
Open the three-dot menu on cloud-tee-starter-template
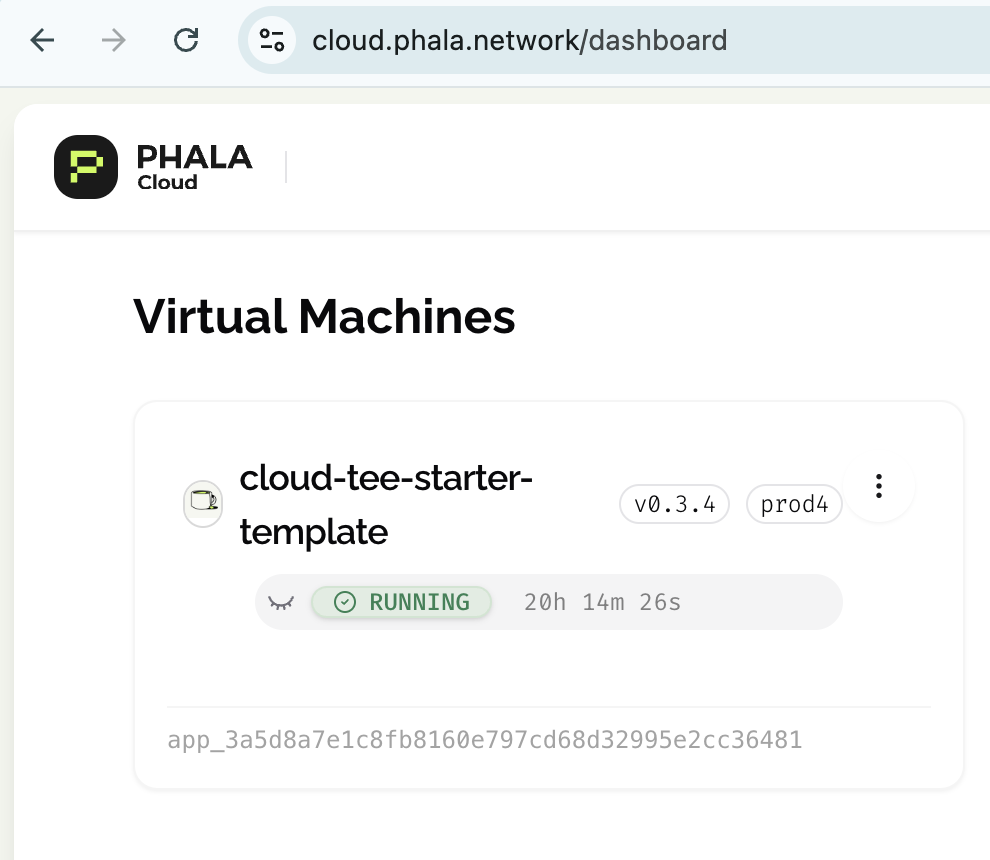point(879,486)
